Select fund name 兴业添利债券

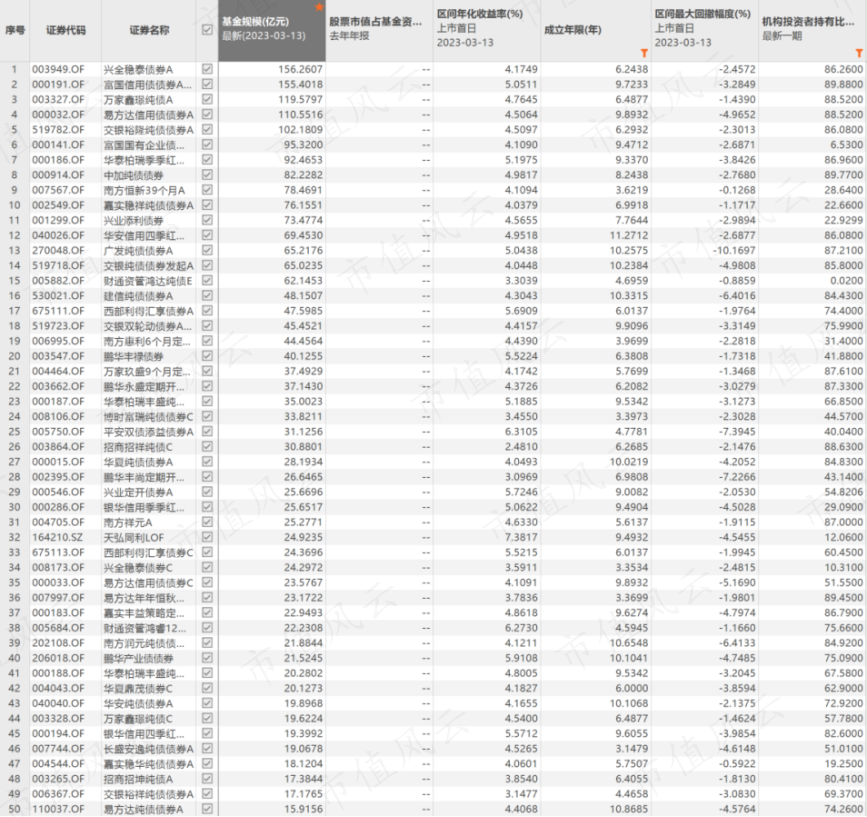(x=134, y=220)
